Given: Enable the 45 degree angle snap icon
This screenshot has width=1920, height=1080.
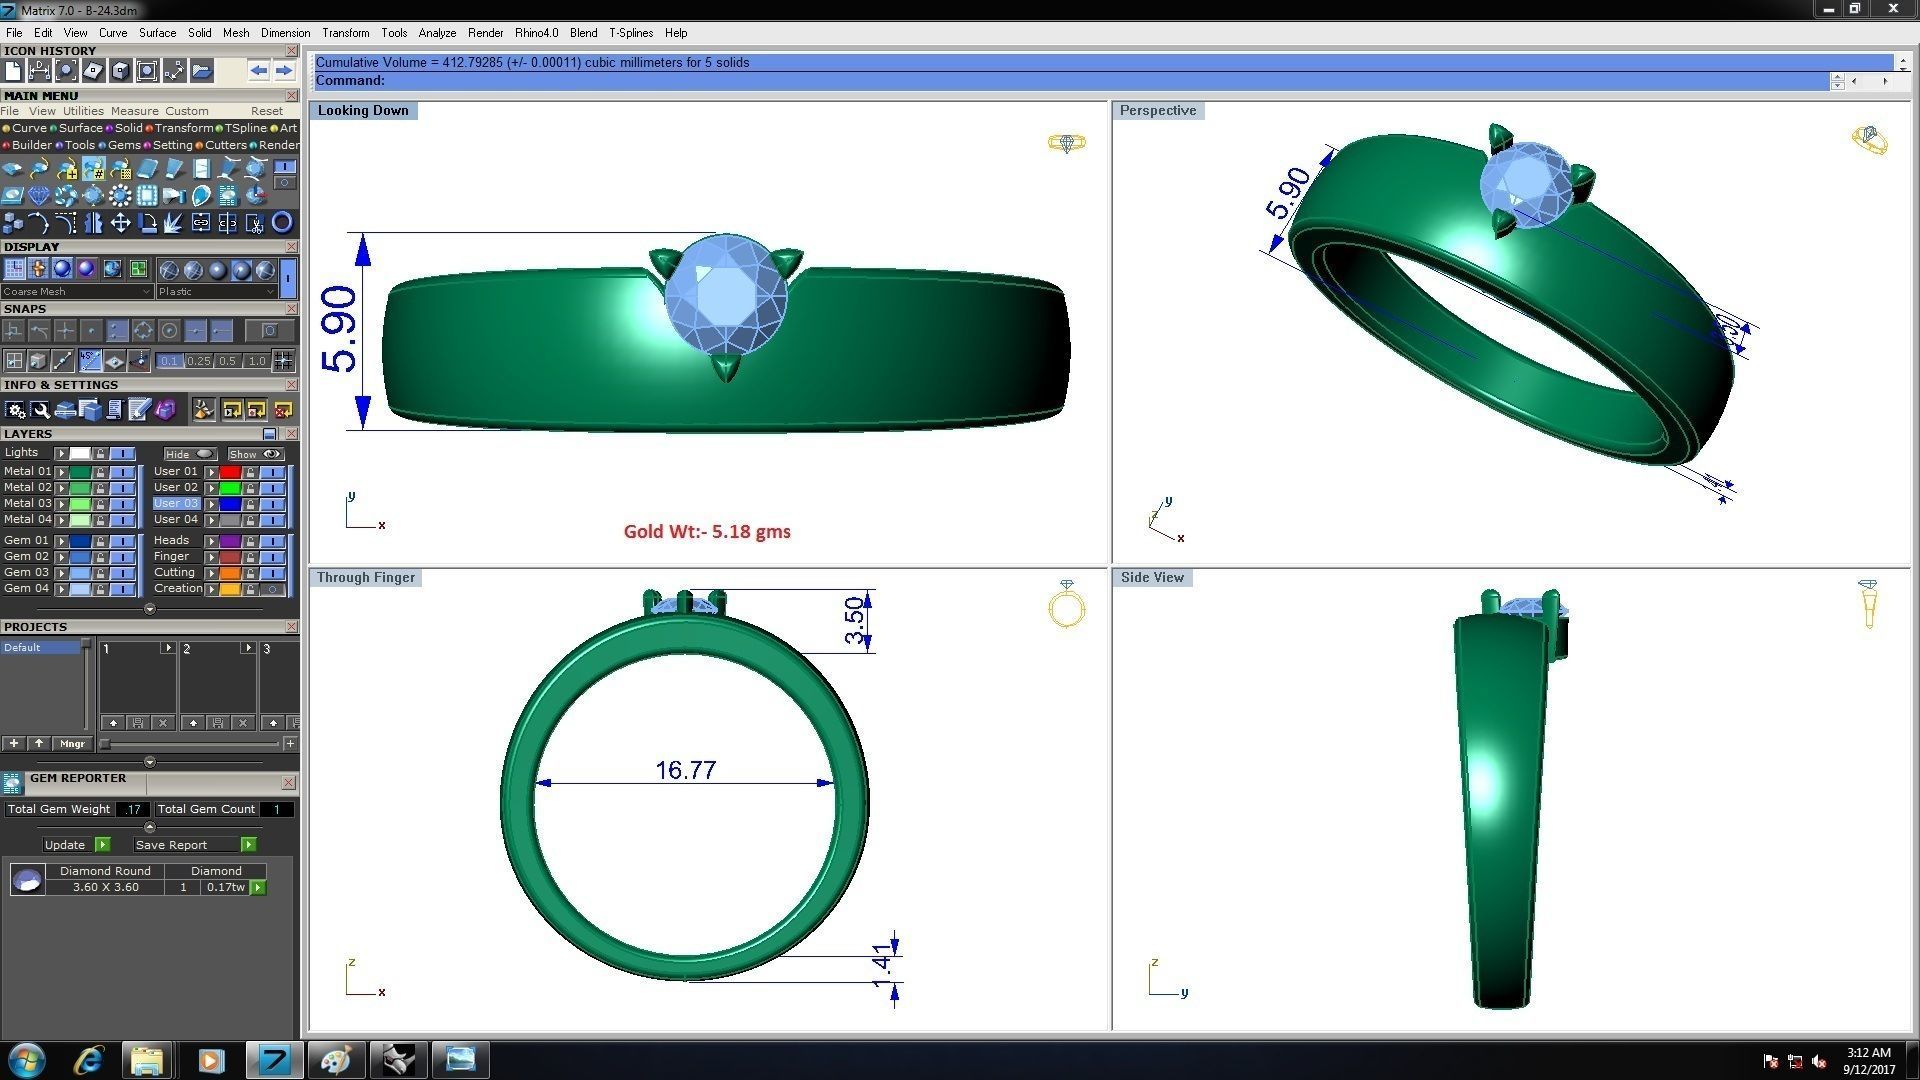Looking at the screenshot, I should tap(90, 360).
